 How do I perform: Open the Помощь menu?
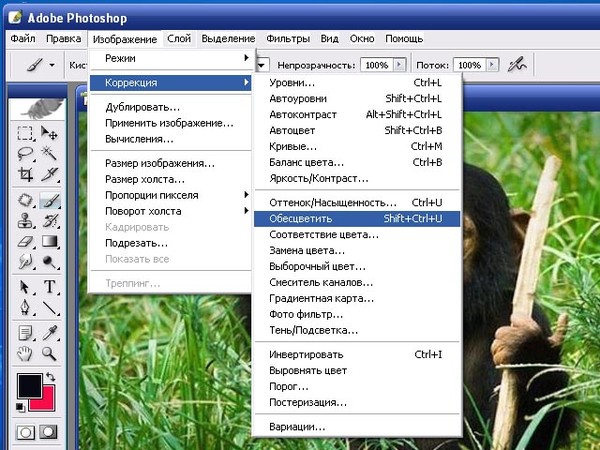click(x=404, y=39)
